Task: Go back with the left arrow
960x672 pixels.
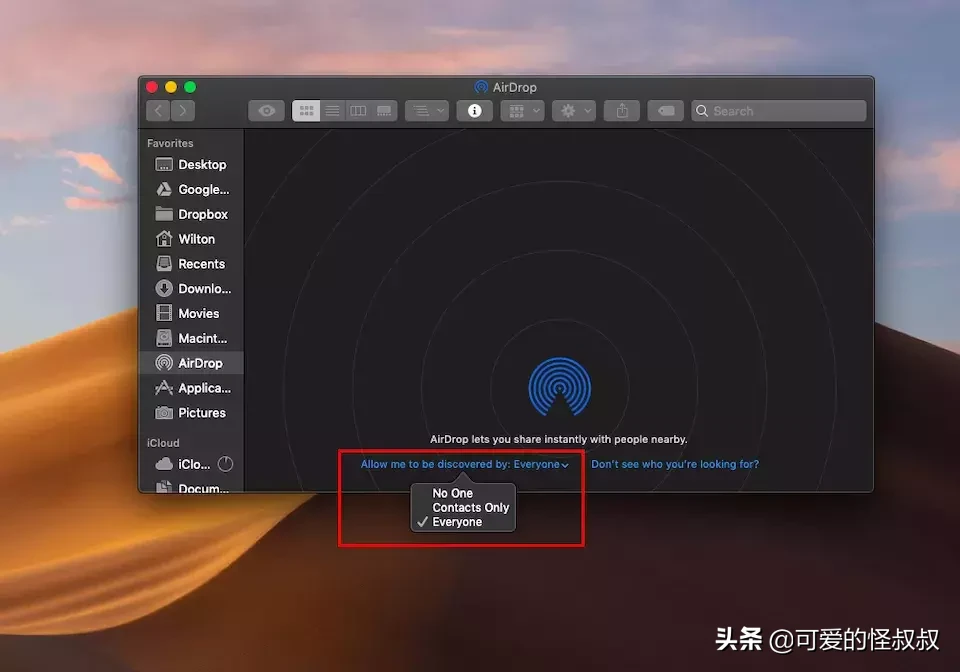Action: (x=158, y=111)
